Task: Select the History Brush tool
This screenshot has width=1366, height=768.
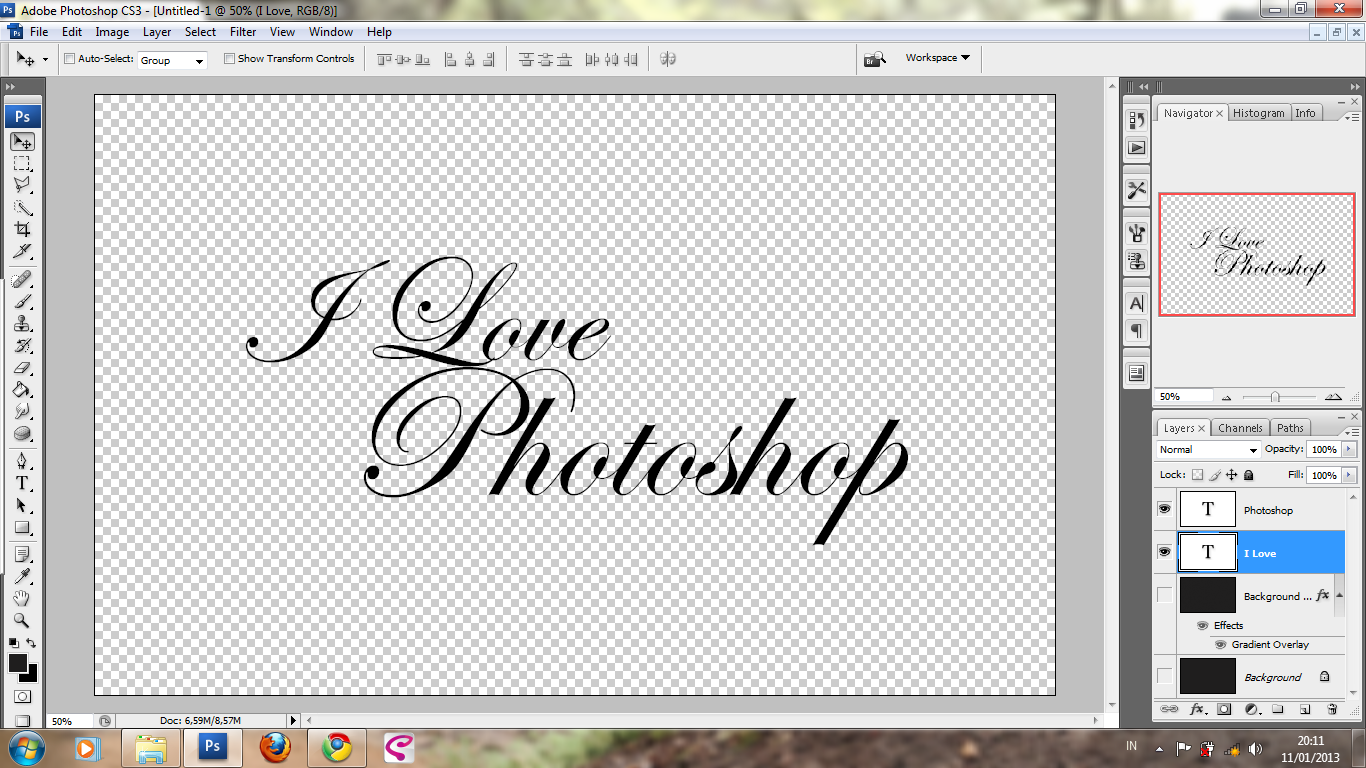Action: click(22, 345)
